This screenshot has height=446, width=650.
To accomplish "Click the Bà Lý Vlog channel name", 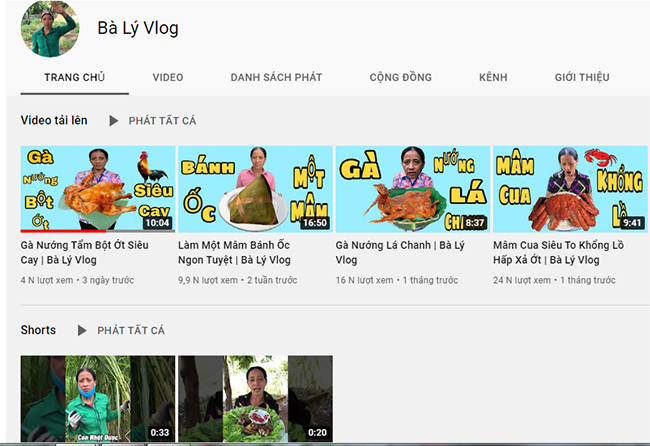I will click(x=138, y=28).
